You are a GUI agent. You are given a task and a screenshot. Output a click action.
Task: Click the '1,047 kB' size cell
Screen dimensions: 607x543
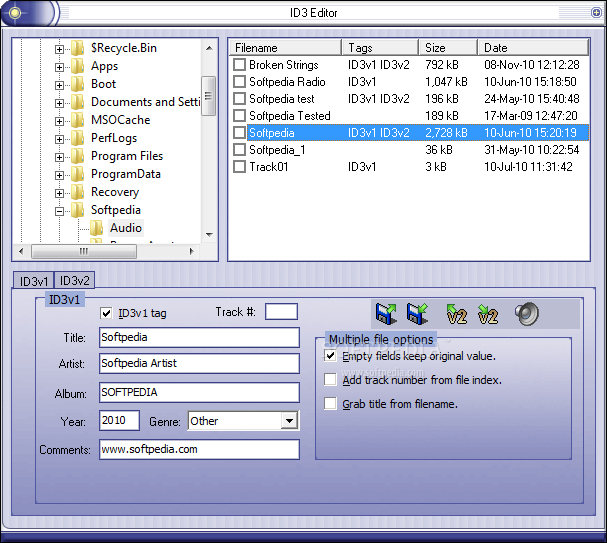point(446,82)
